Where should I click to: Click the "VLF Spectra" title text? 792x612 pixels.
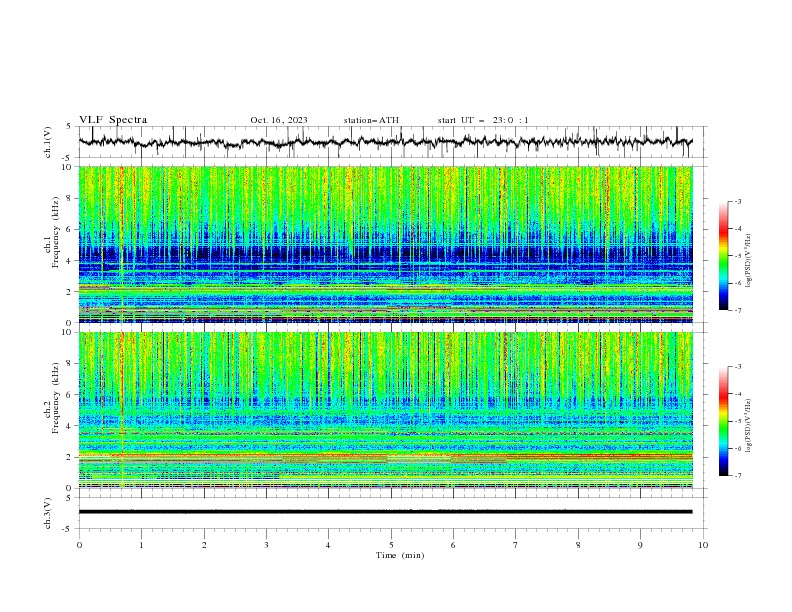(x=113, y=120)
